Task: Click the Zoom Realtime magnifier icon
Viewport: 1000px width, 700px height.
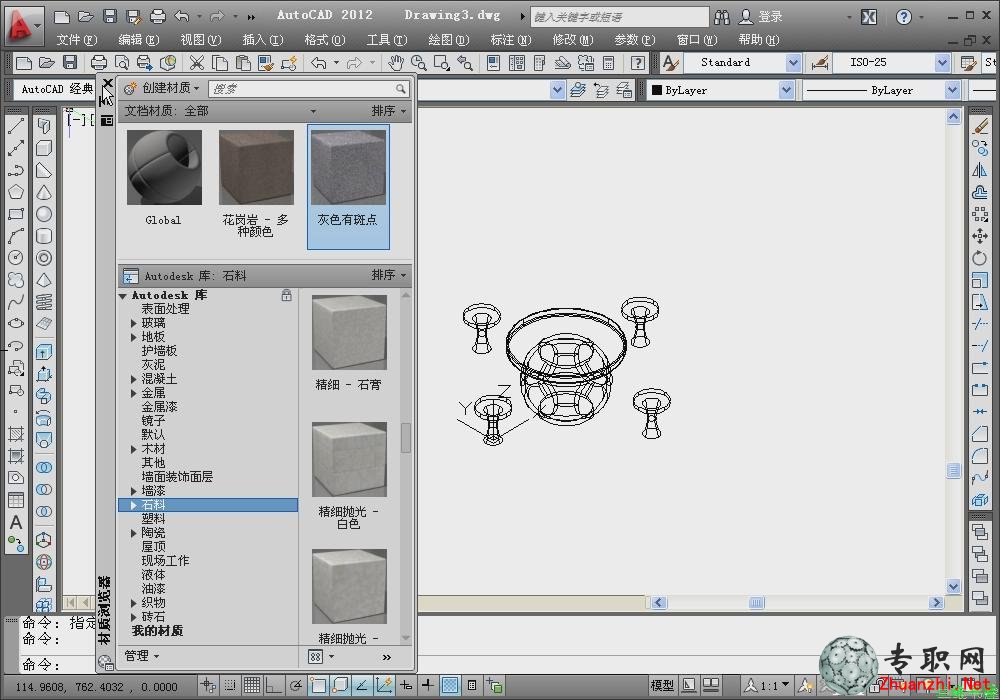Action: [x=418, y=62]
